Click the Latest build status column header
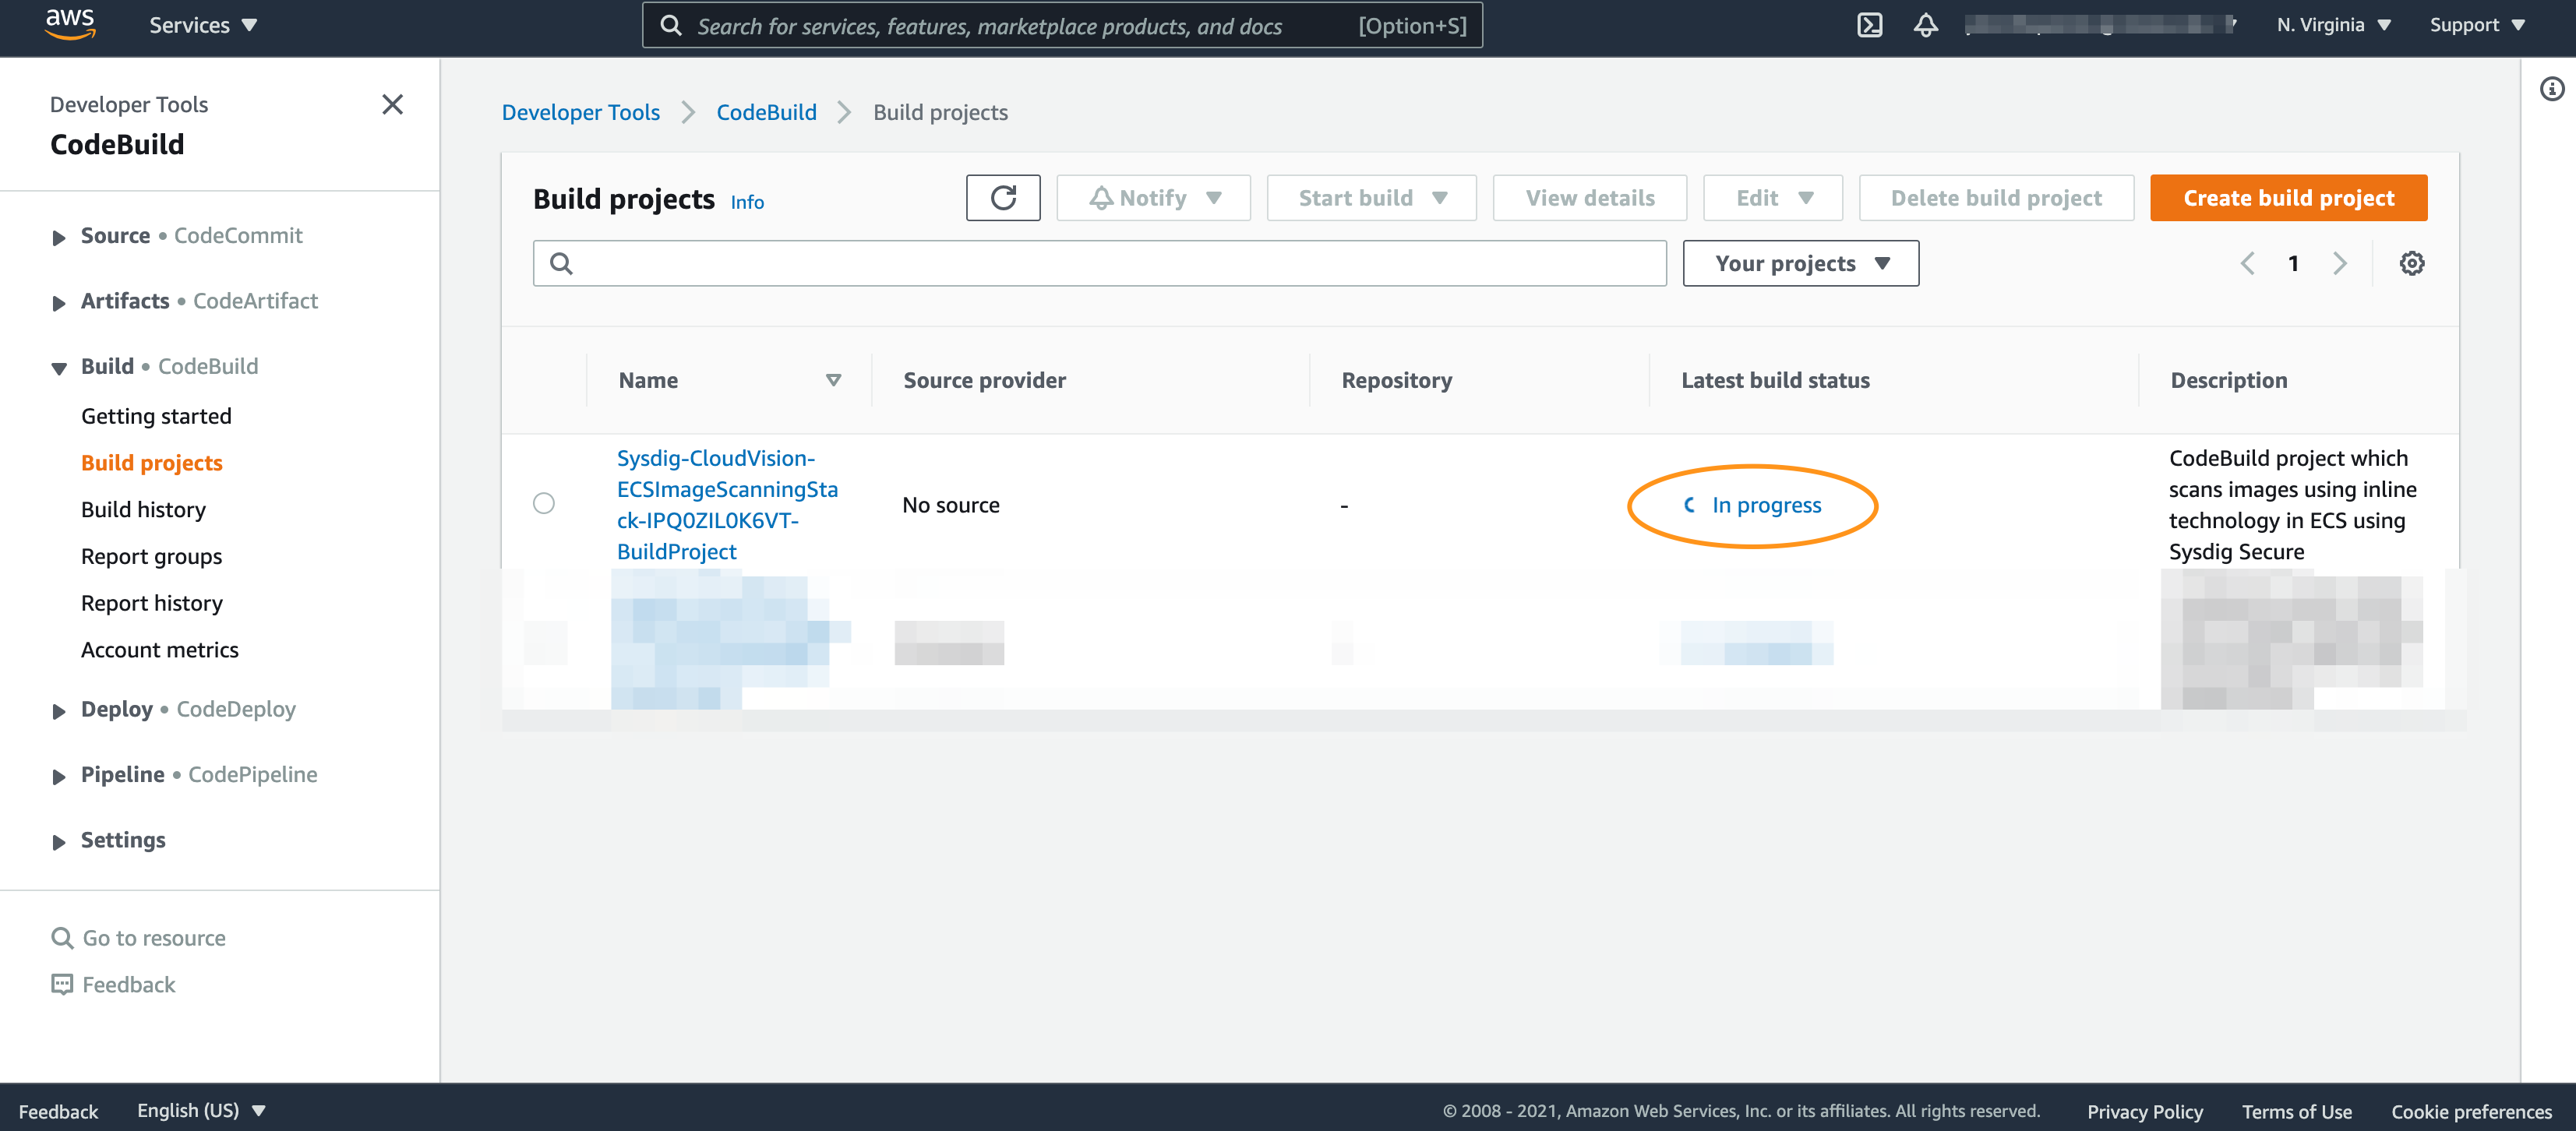 point(1775,380)
